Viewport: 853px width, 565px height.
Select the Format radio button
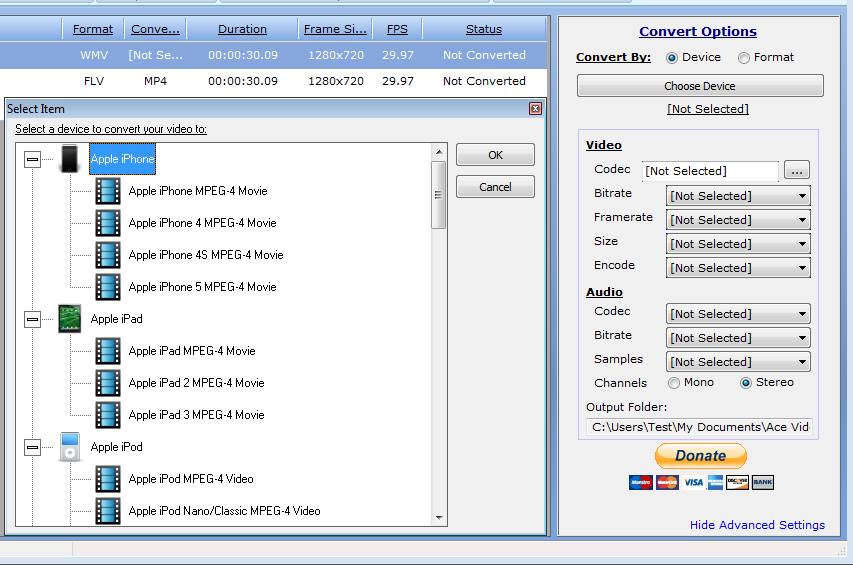coord(743,58)
